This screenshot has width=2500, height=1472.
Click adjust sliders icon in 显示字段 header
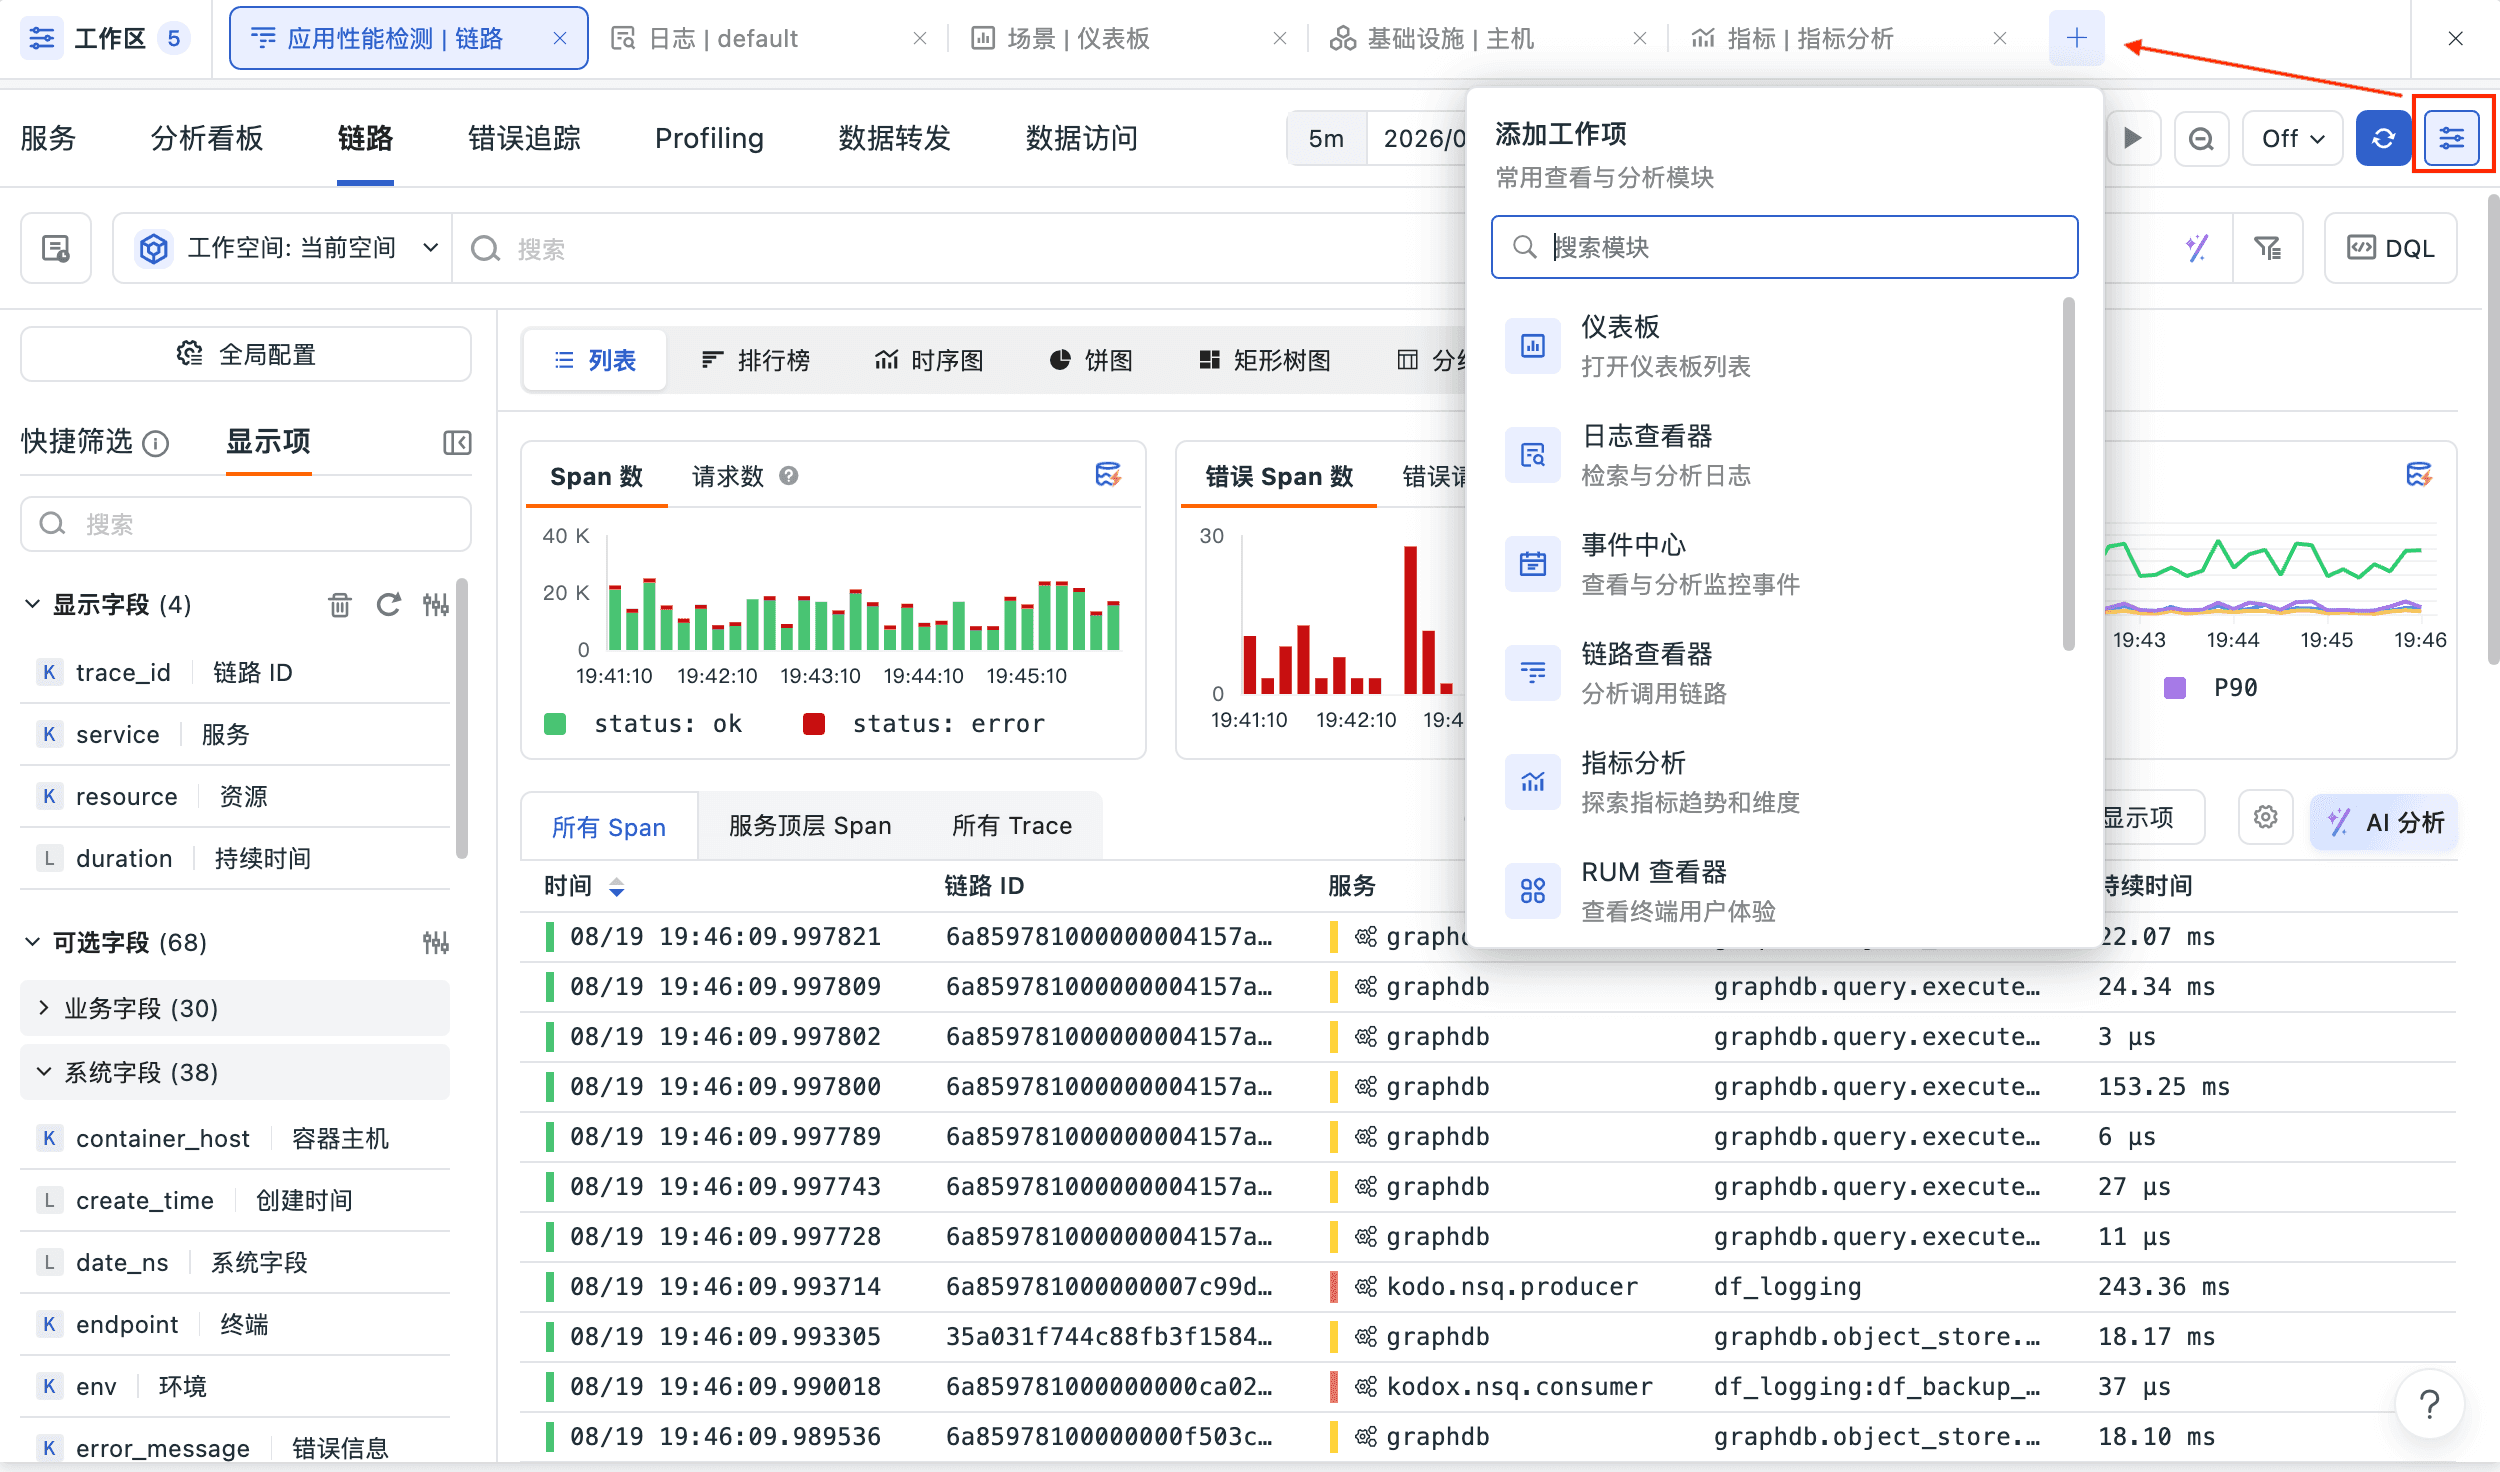coord(436,604)
